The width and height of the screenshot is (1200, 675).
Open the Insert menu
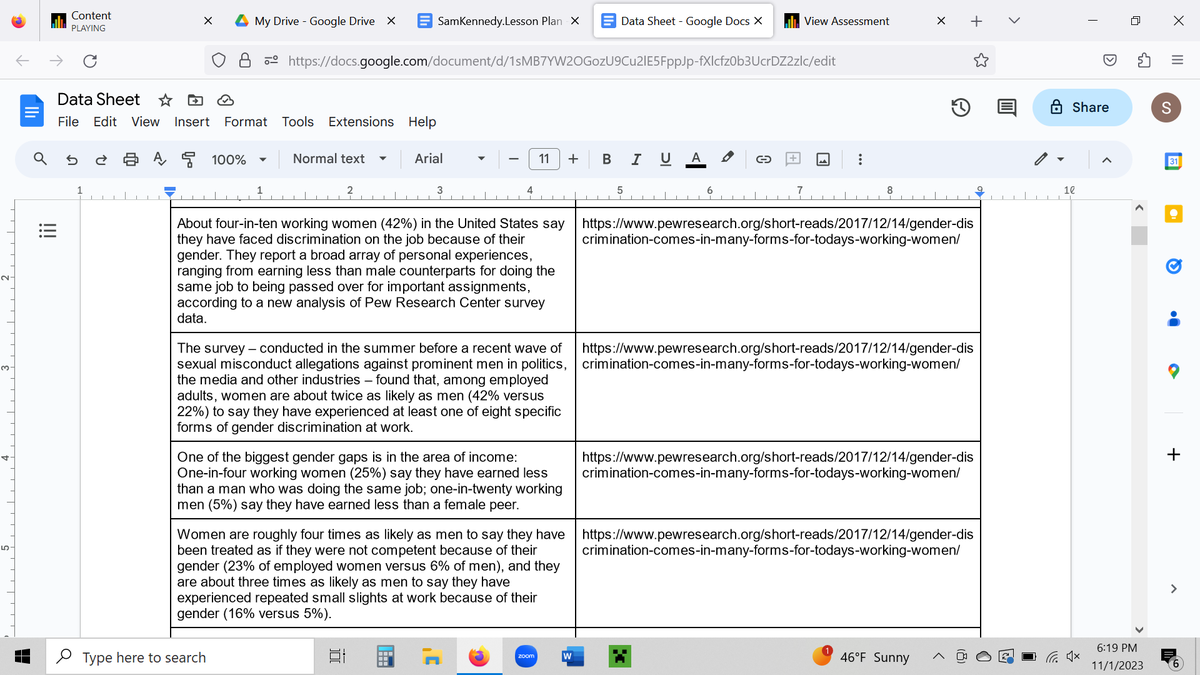192,121
